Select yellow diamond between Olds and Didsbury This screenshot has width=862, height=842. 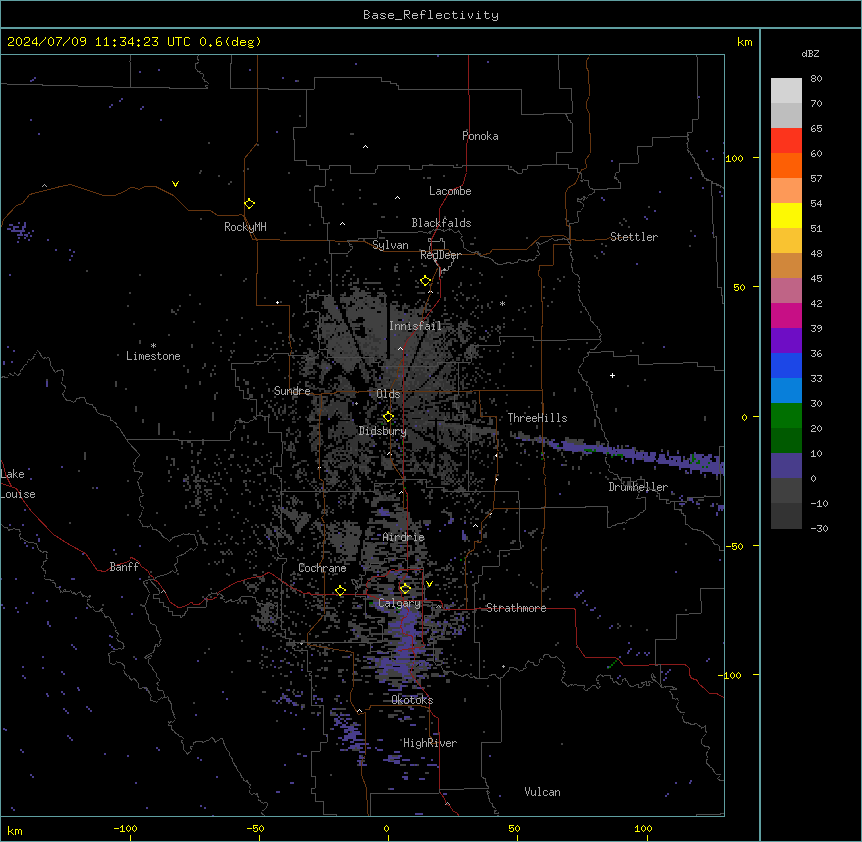point(388,417)
